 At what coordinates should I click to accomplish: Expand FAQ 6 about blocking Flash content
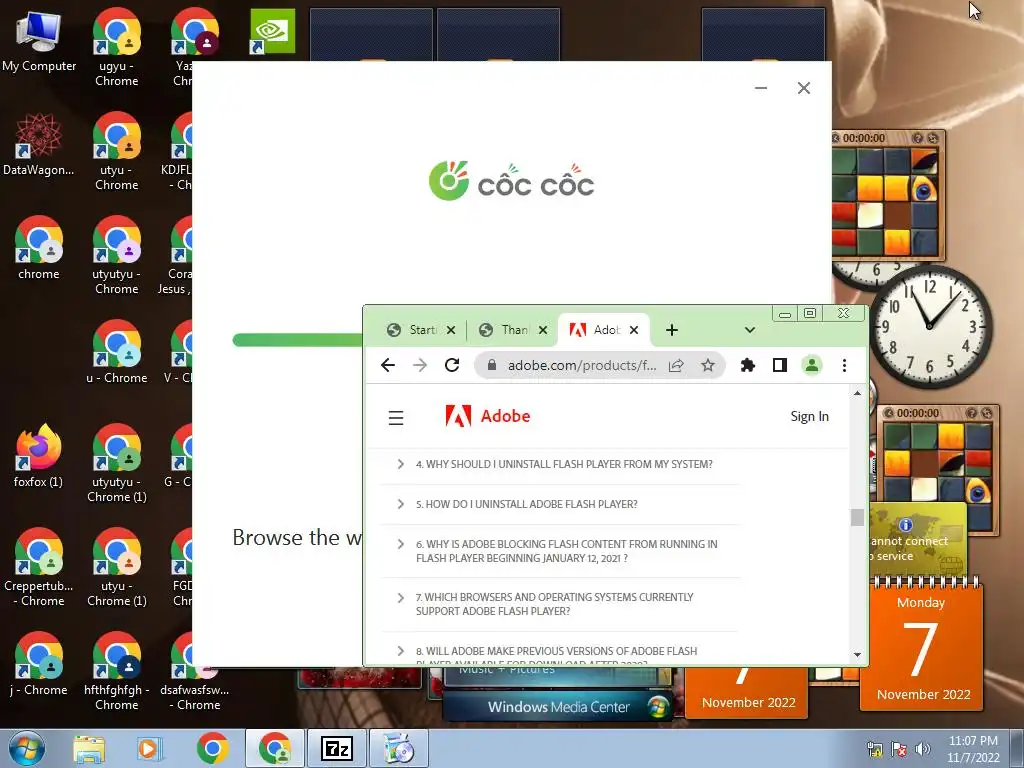click(561, 551)
